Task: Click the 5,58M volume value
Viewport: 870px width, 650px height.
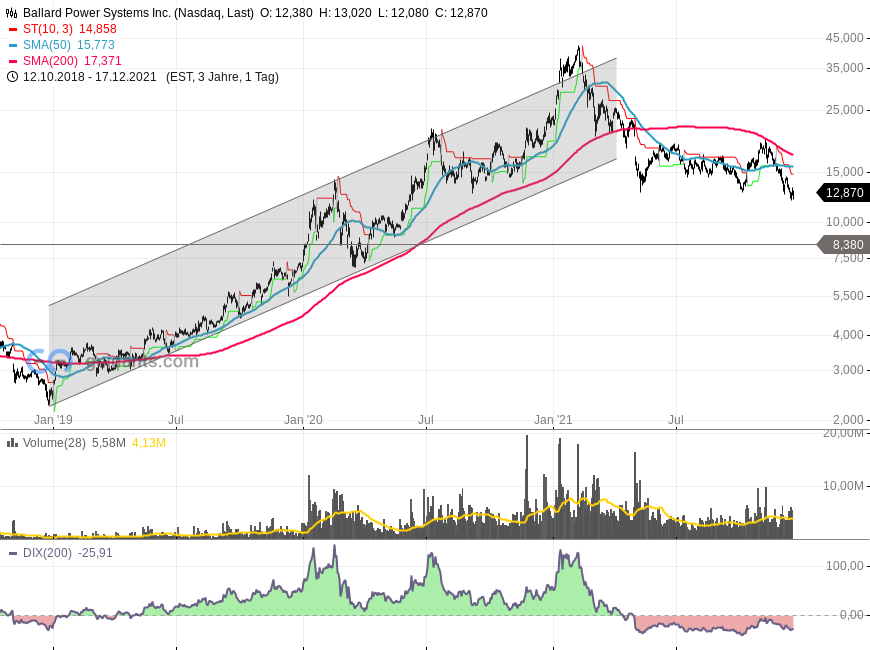Action: (109, 443)
